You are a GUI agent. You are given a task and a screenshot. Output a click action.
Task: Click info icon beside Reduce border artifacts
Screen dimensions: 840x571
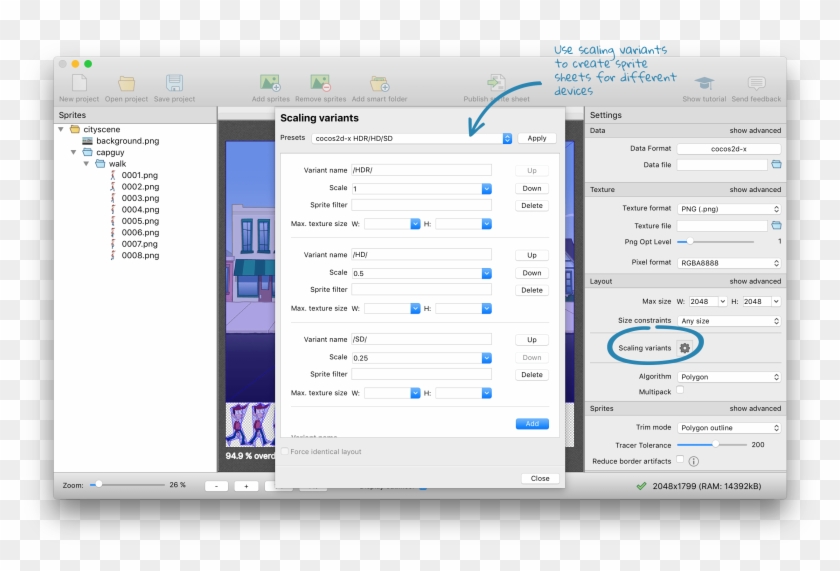coord(693,461)
